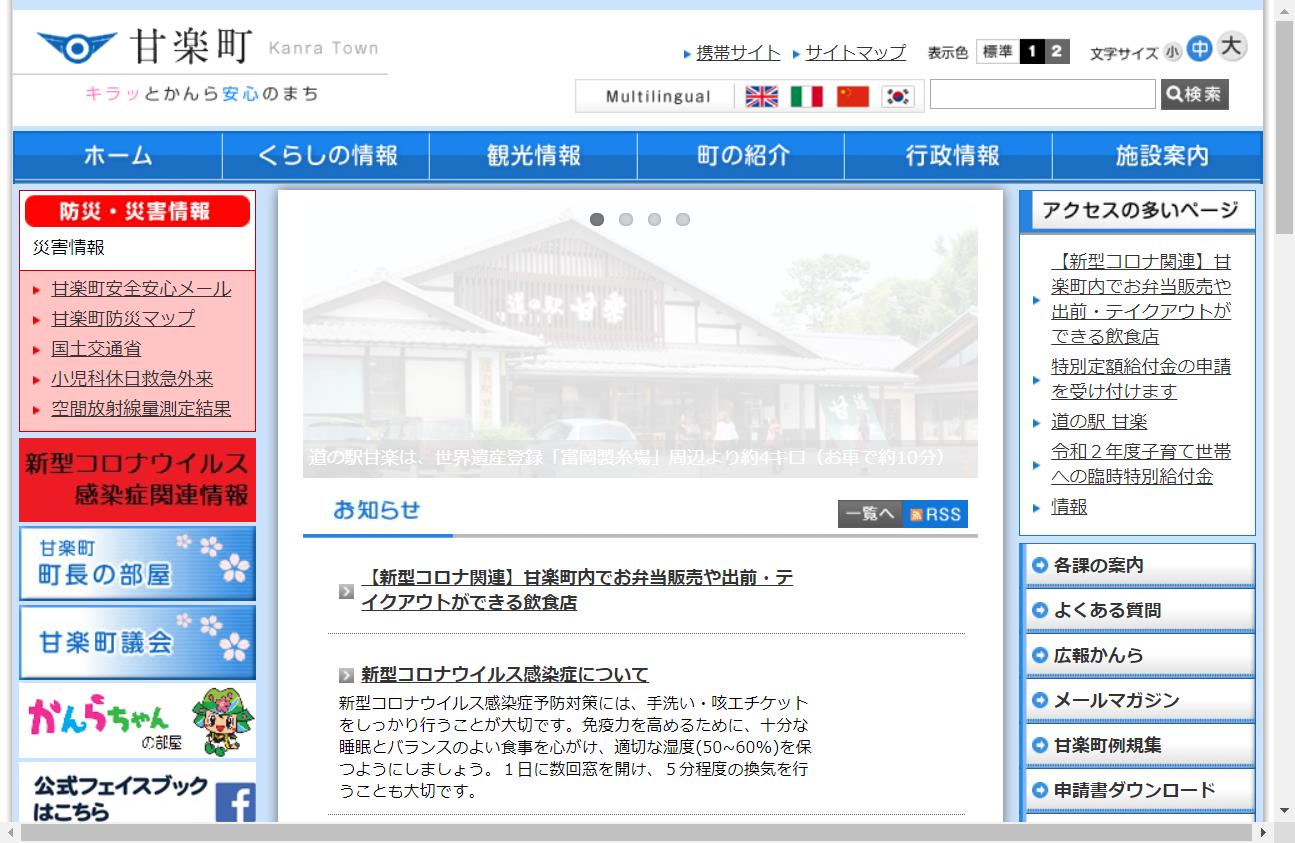Open the English version via UK flag icon

click(x=762, y=97)
